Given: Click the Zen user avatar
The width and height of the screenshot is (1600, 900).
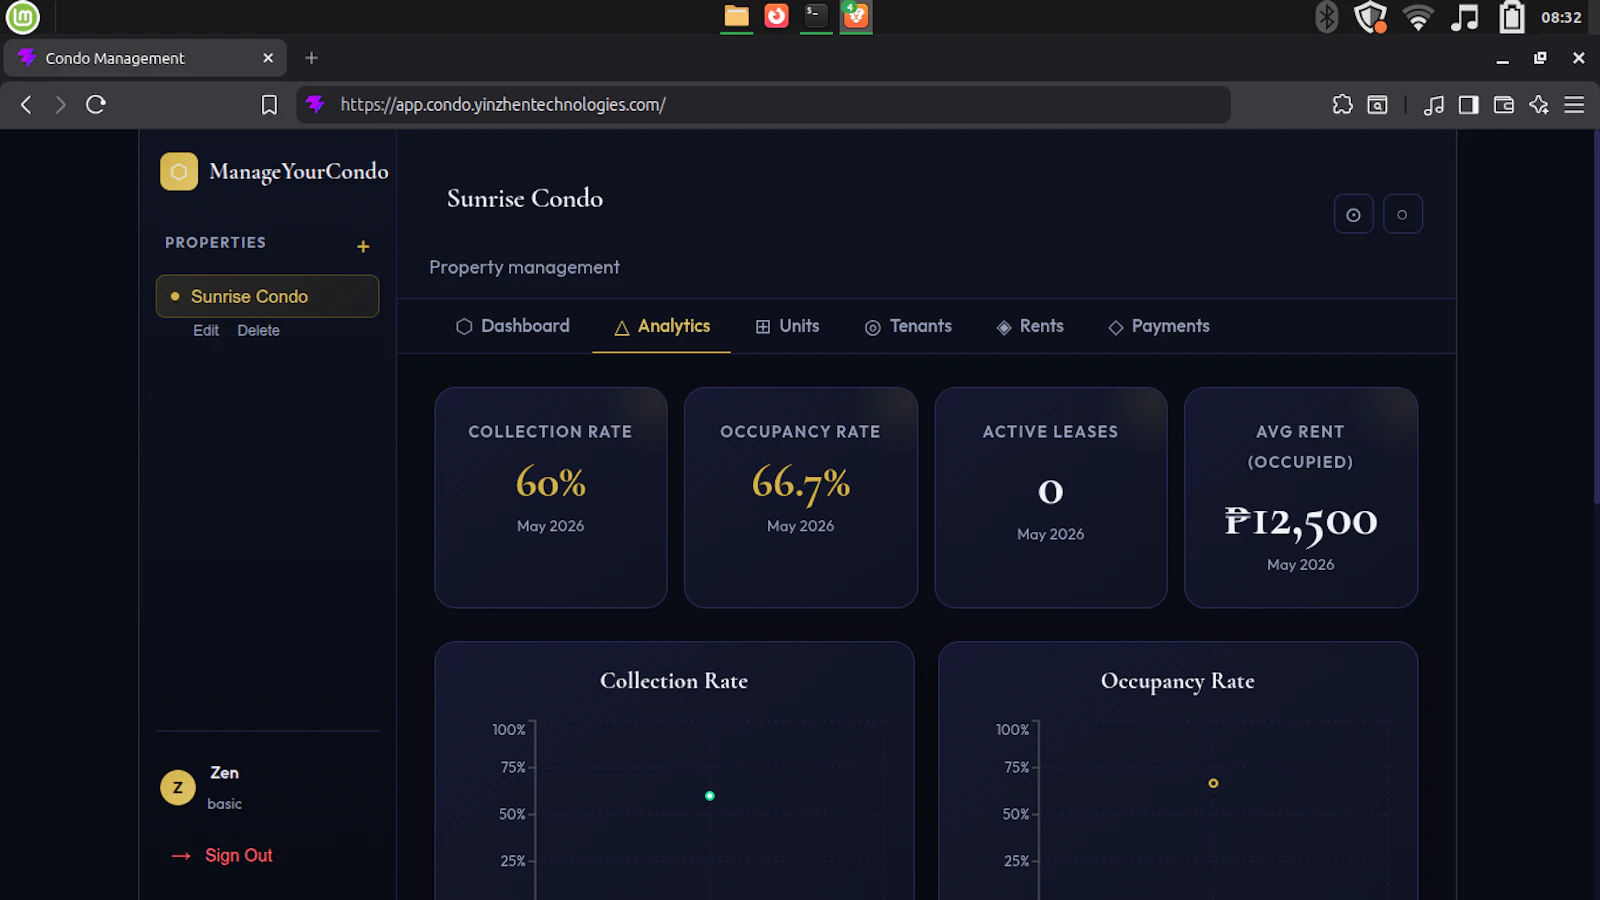Looking at the screenshot, I should pos(178,787).
